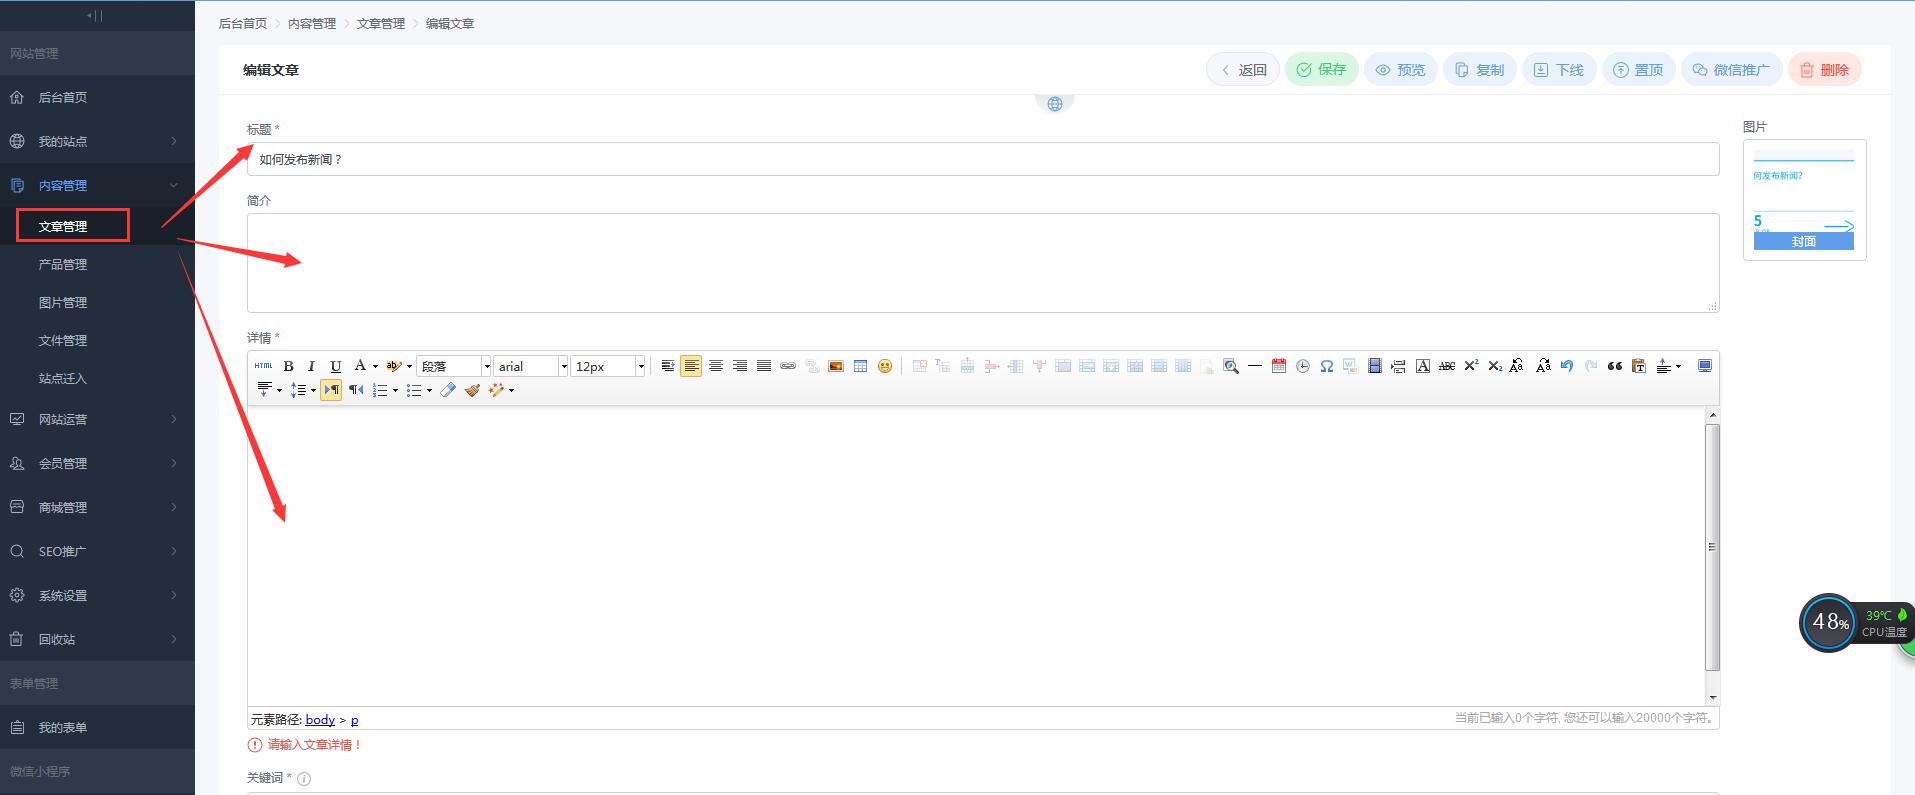Image resolution: width=1915 pixels, height=795 pixels.
Task: Switch the editor to fullscreen
Action: point(1705,366)
